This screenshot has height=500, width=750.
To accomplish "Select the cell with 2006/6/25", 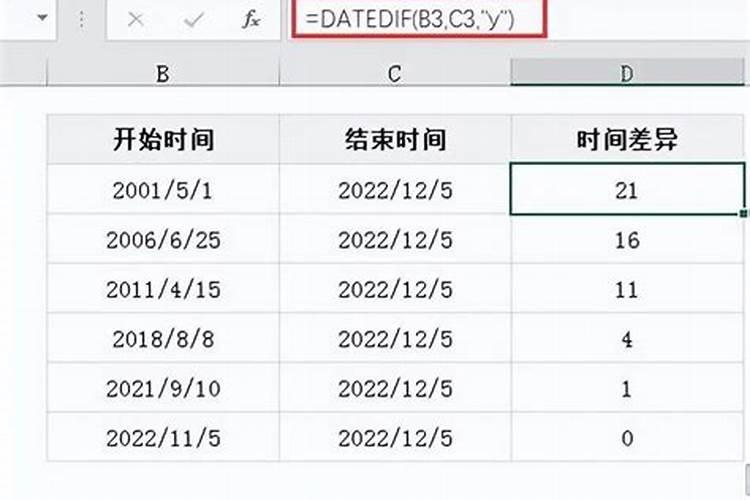I will pos(163,239).
